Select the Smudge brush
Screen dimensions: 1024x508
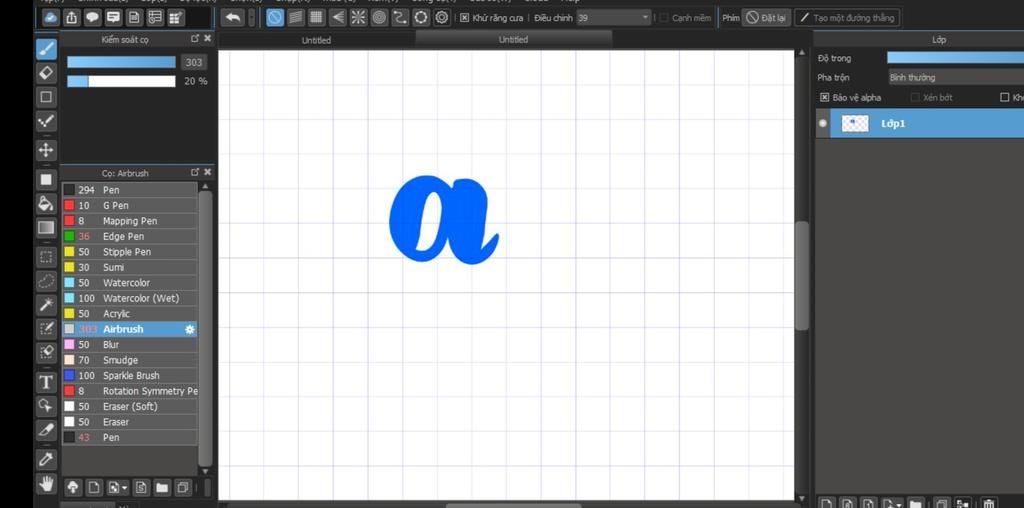click(x=130, y=360)
